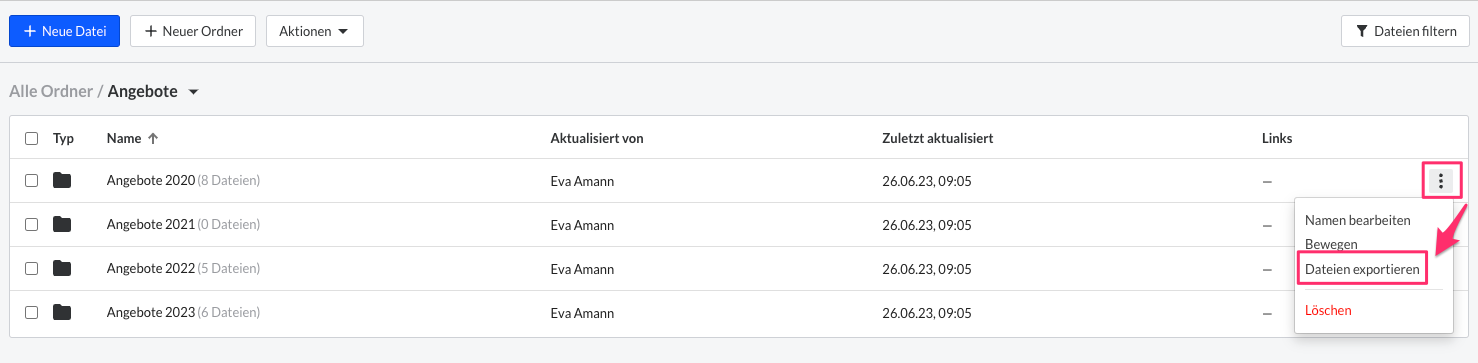Viewport: 1478px width, 363px height.
Task: Select Dateien exportieren from context menu
Action: click(x=1362, y=269)
